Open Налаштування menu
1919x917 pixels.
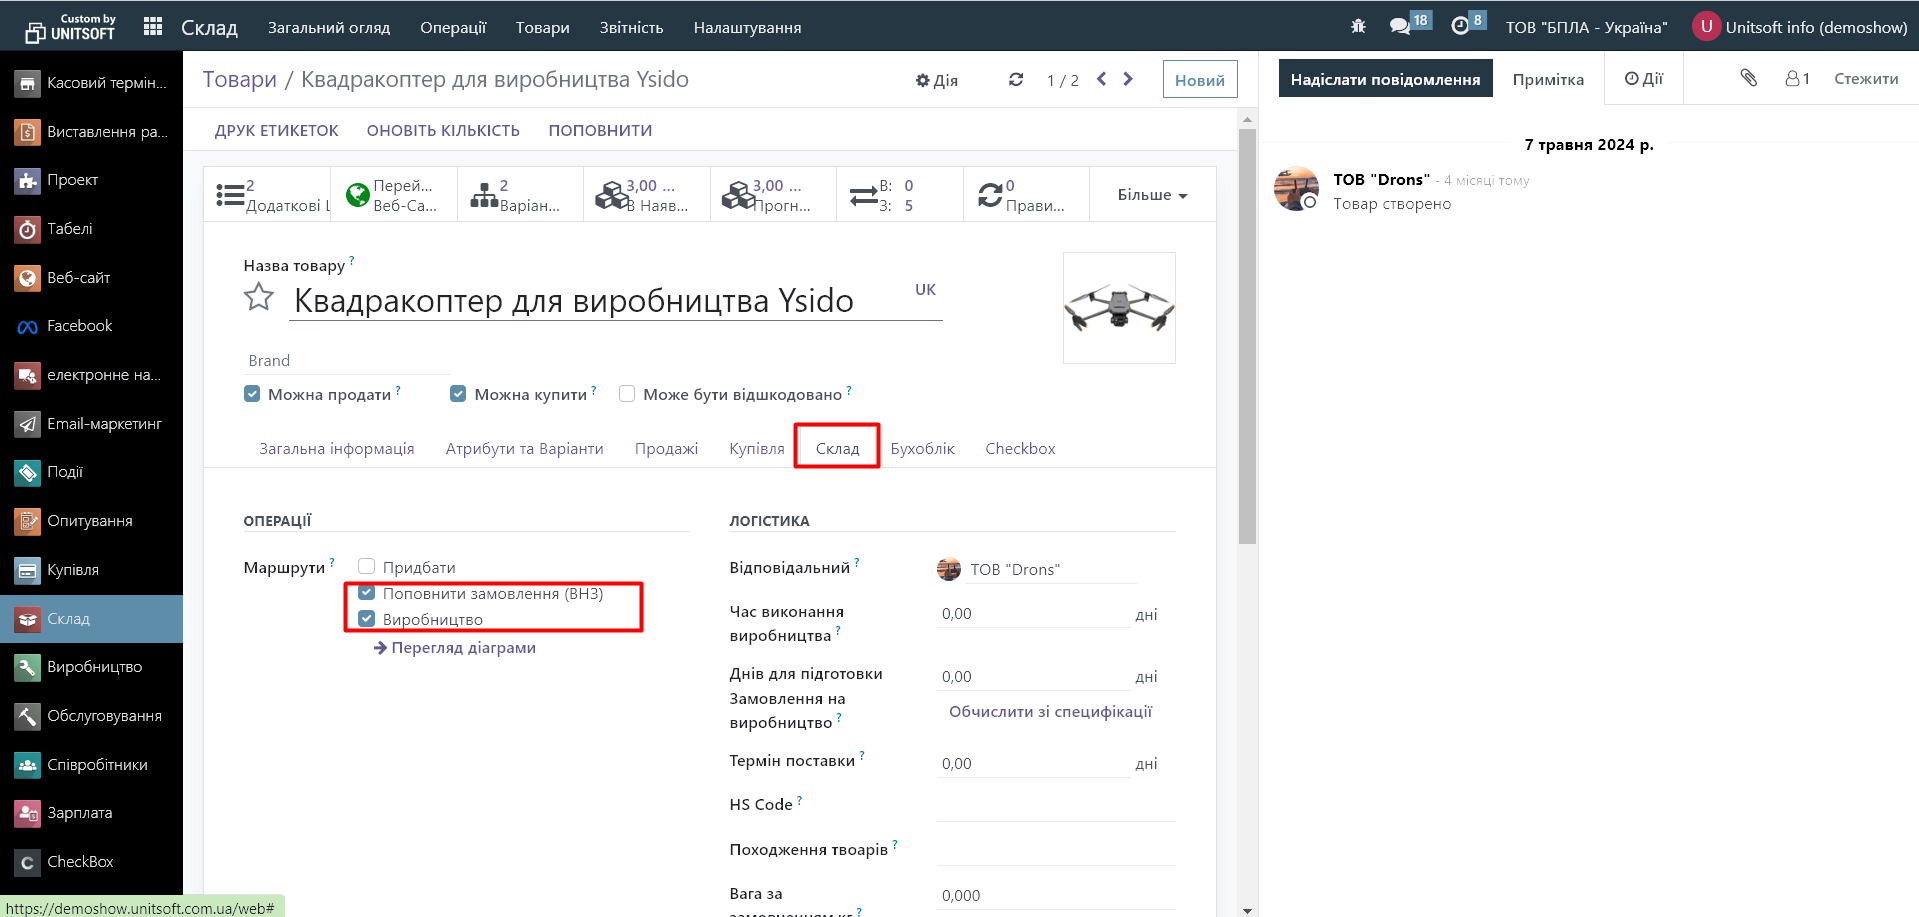click(747, 27)
